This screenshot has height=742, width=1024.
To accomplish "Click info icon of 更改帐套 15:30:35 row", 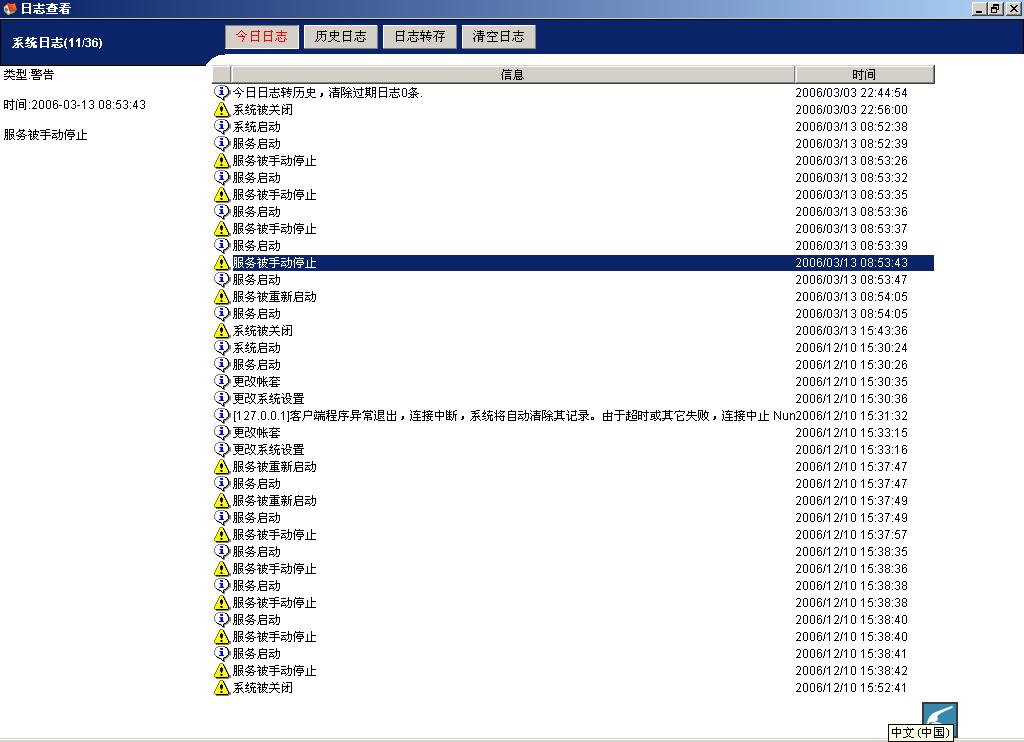I will 222,381.
